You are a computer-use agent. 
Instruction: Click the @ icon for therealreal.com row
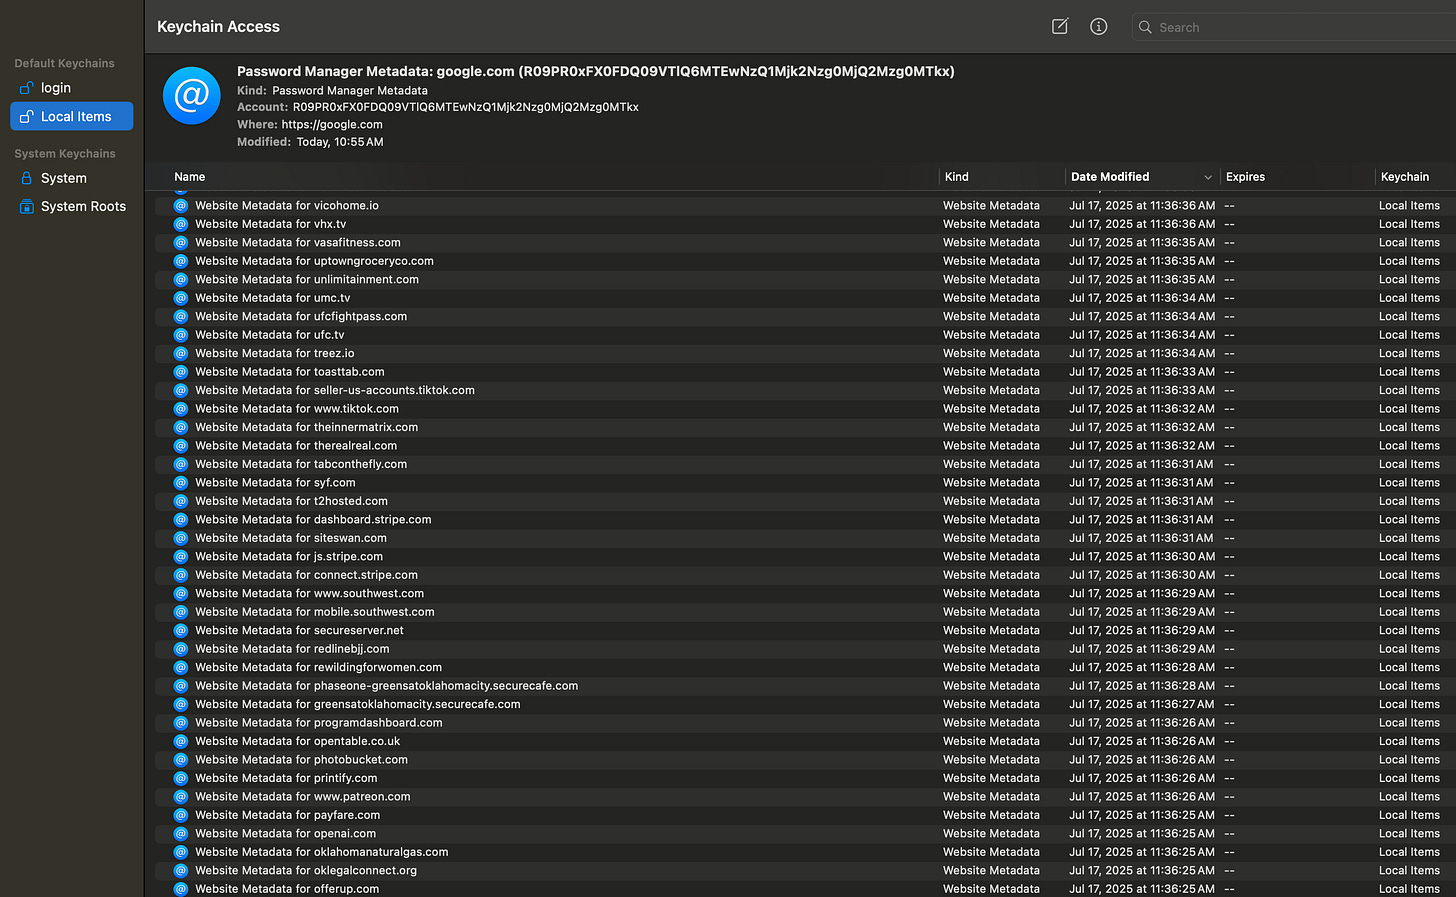click(181, 446)
